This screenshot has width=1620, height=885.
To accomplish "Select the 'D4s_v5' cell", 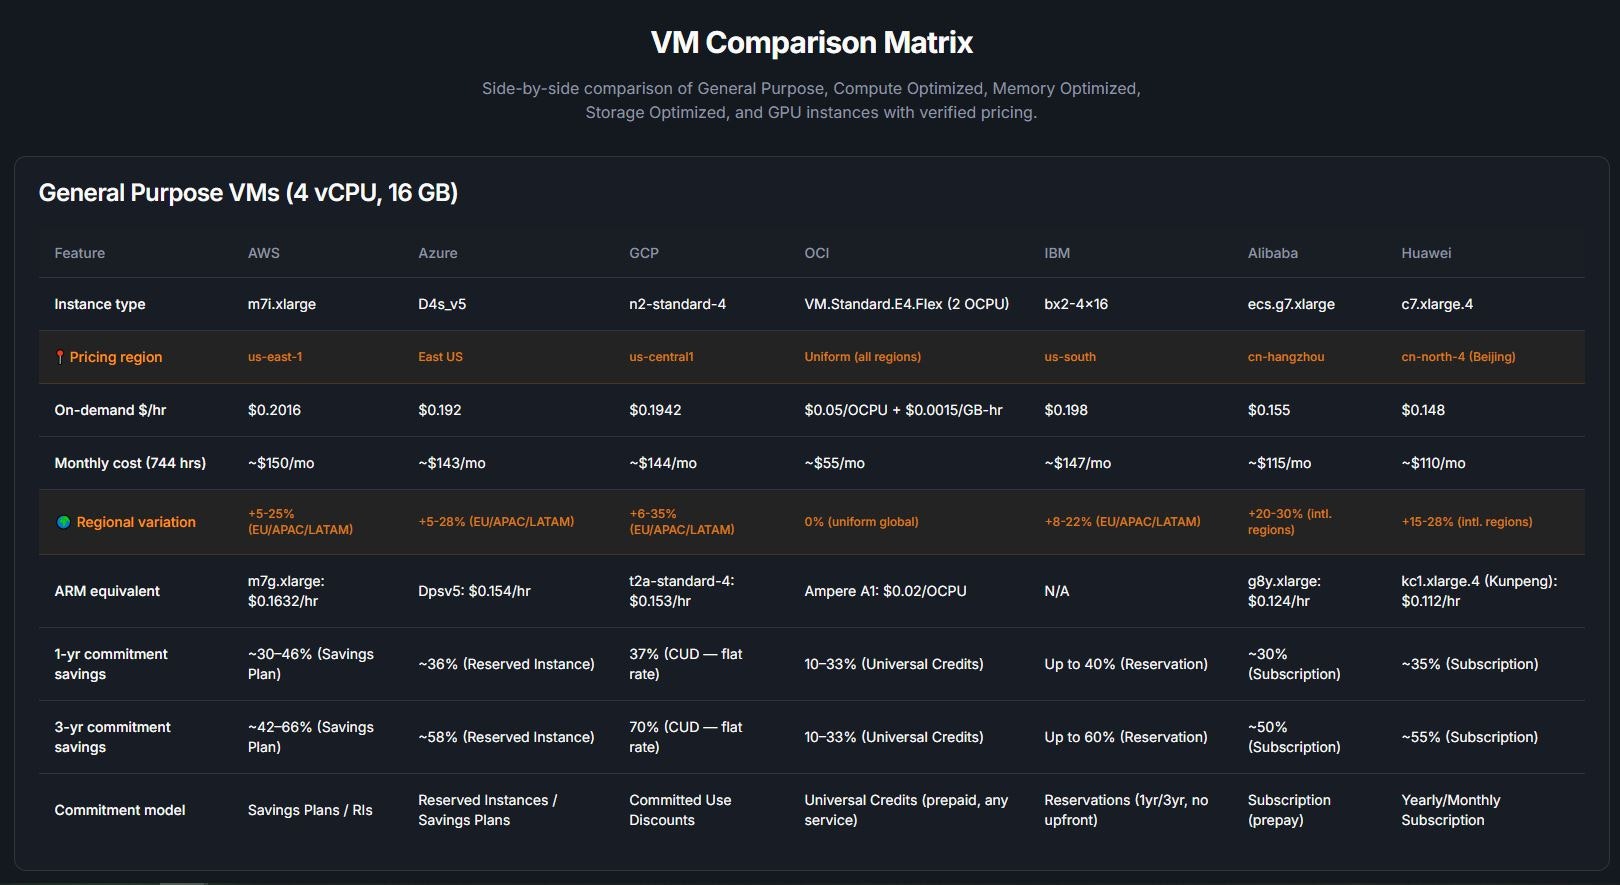I will 442,304.
